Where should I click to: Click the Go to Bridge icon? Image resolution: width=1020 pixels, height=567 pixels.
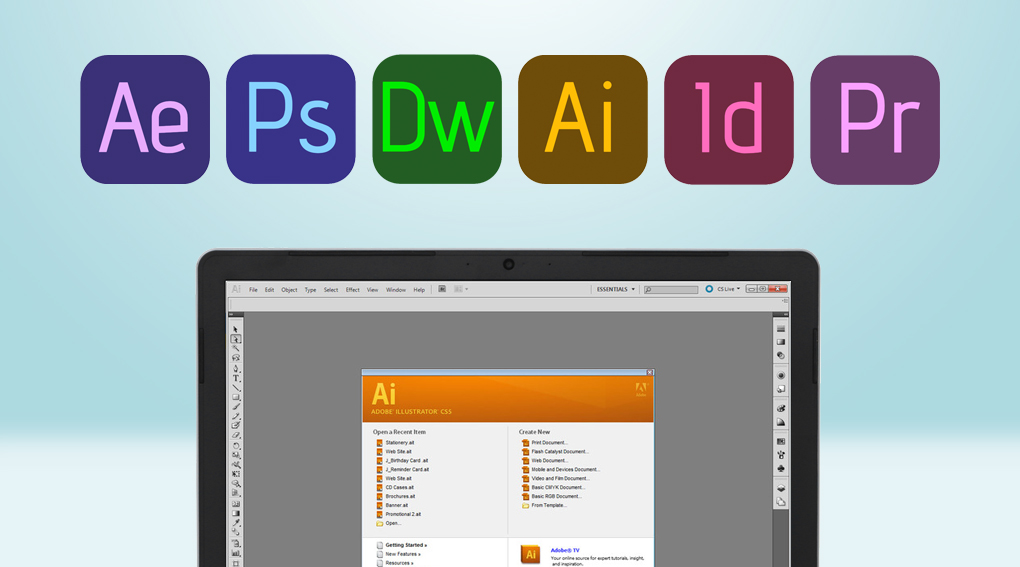click(442, 289)
